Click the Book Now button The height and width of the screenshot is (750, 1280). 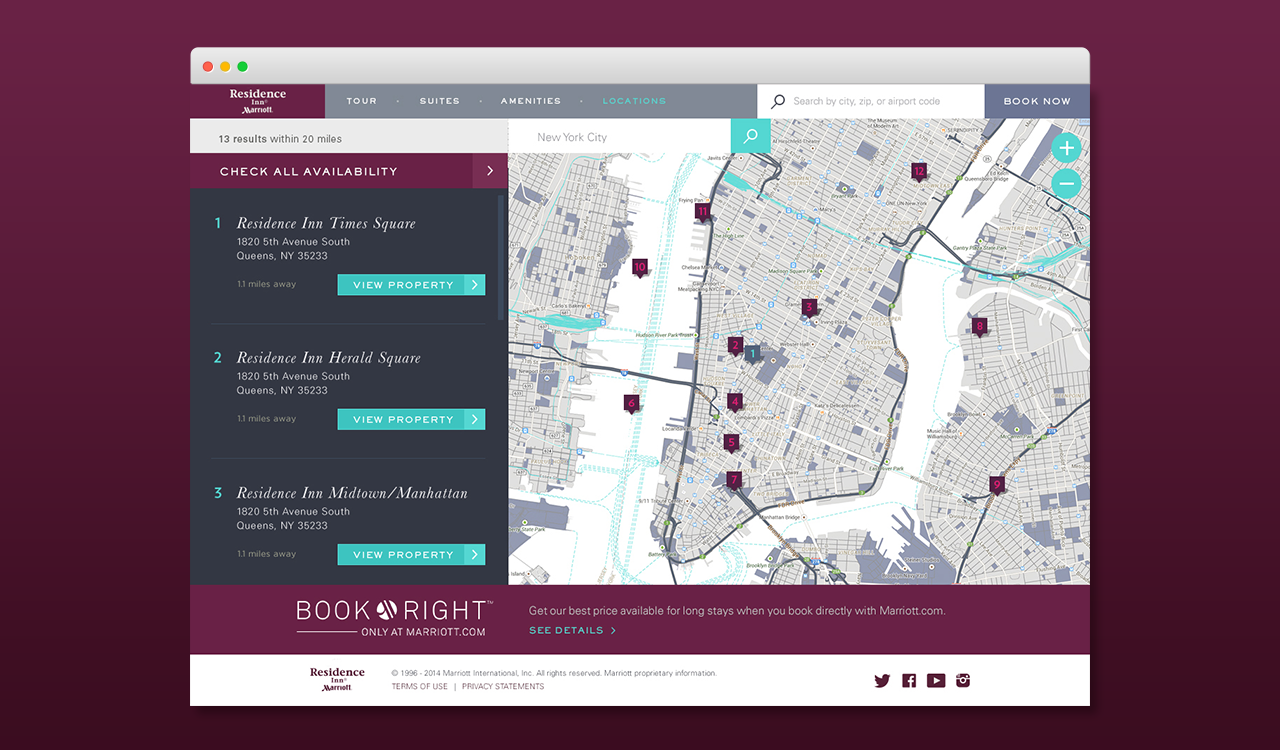click(x=1037, y=101)
